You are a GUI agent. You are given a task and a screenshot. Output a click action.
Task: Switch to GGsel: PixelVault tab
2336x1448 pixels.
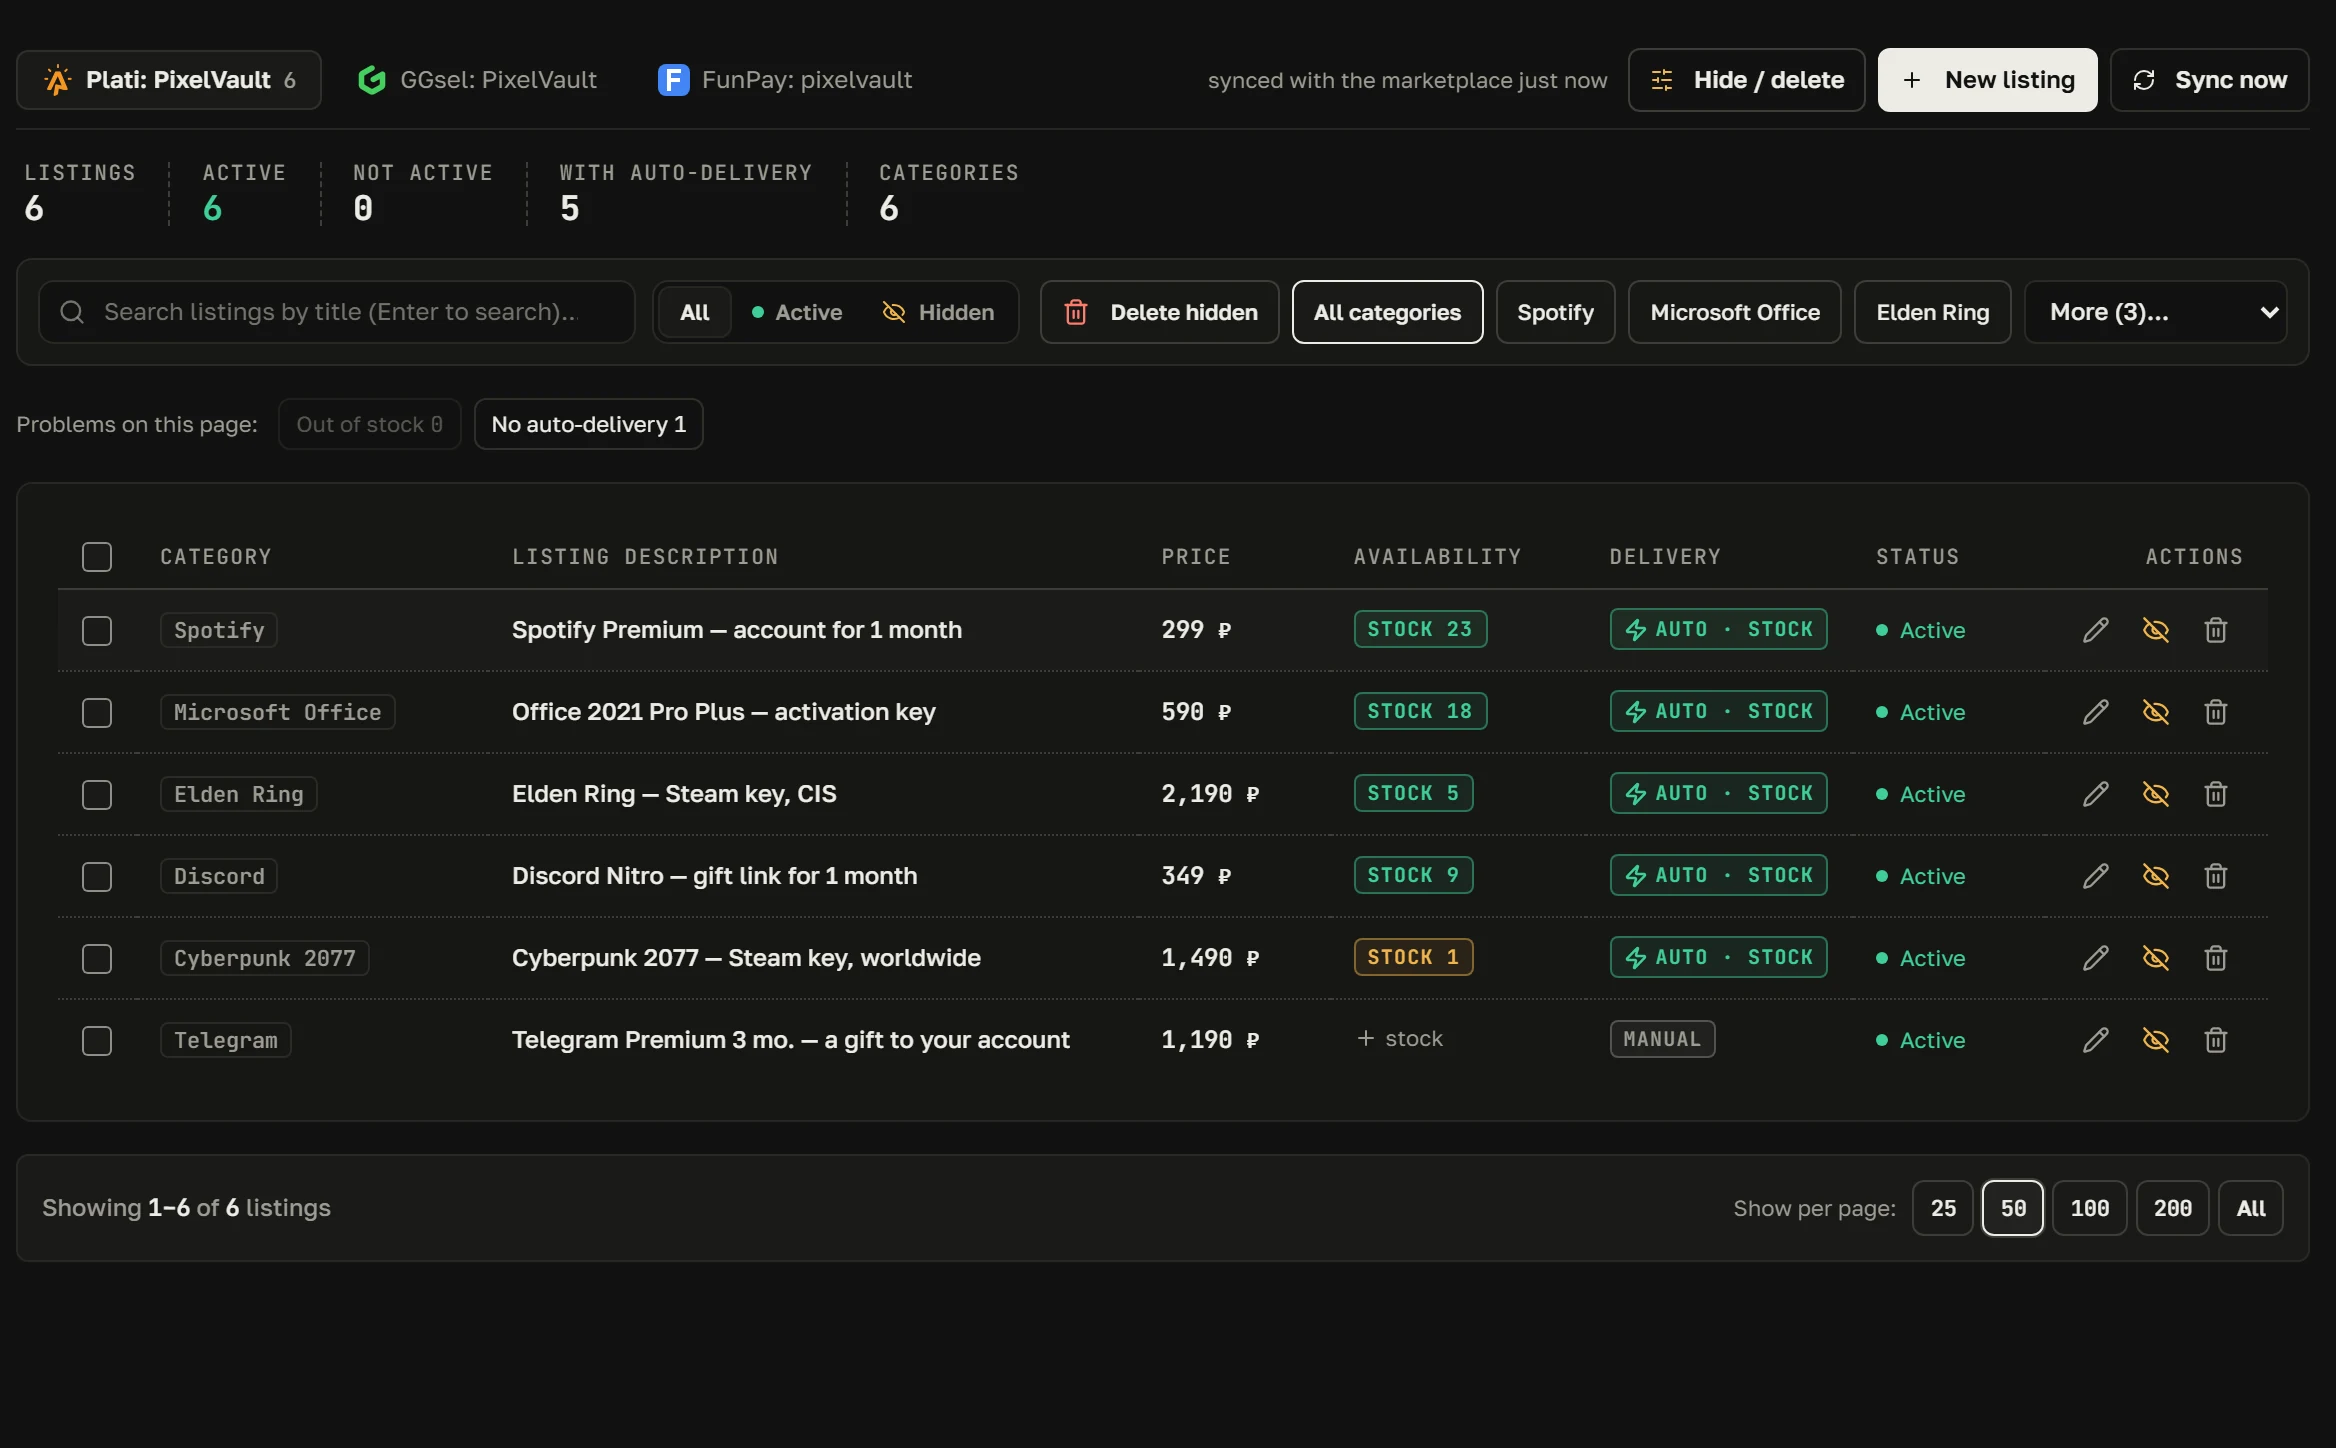tap(478, 80)
